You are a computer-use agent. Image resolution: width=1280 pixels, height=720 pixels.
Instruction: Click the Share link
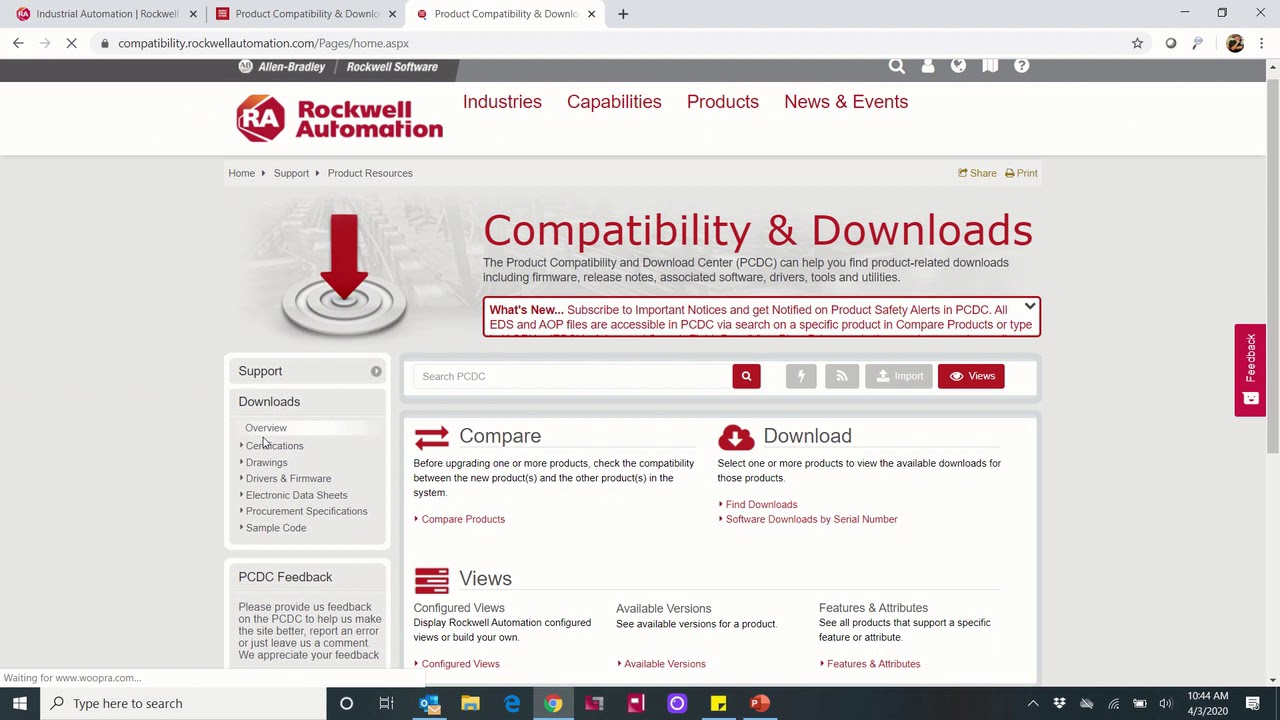pos(978,173)
